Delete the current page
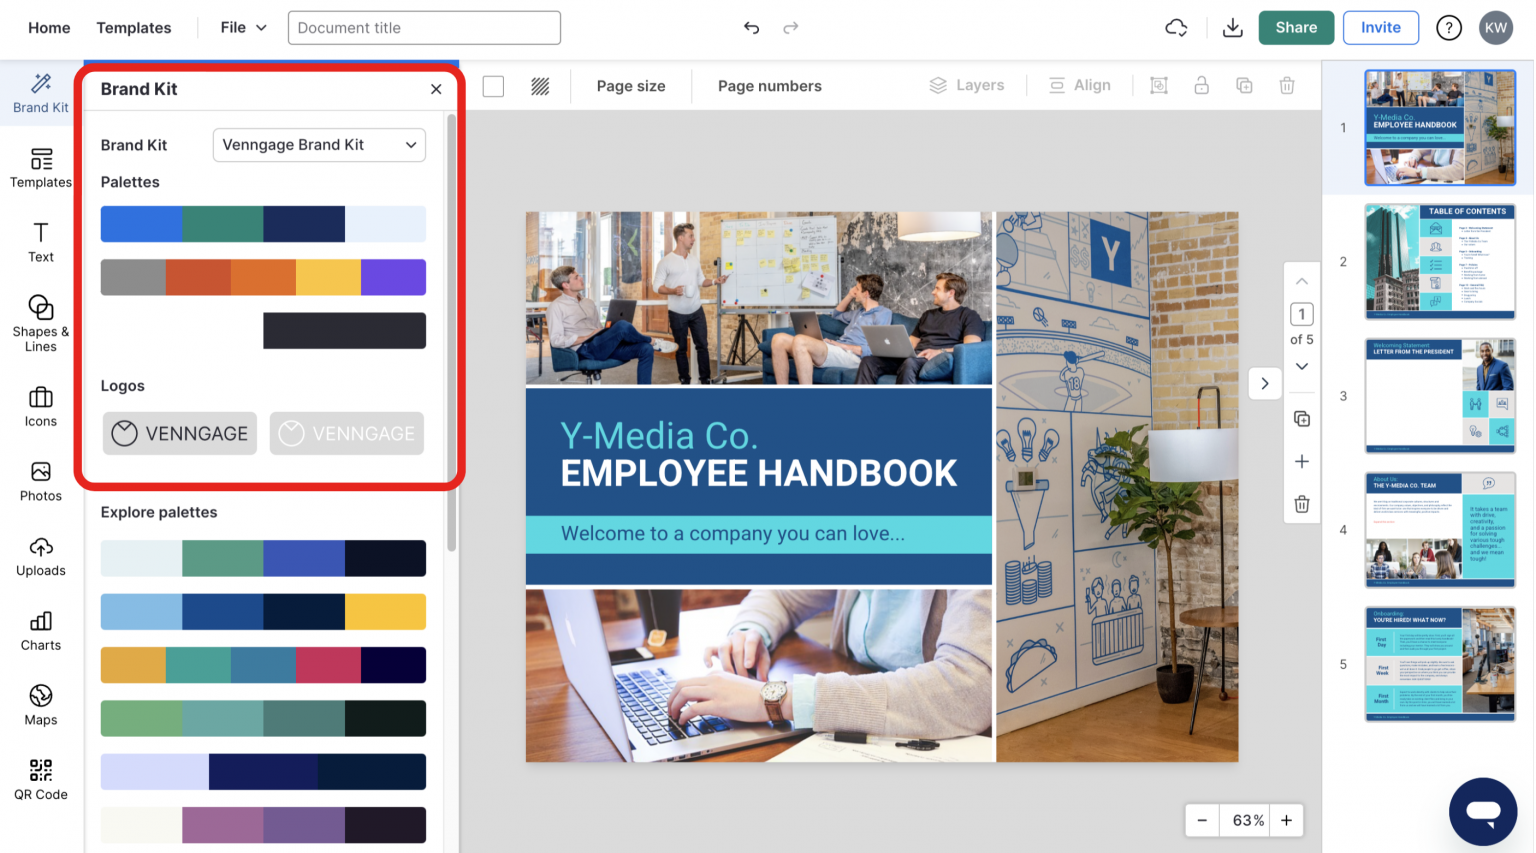 1301,504
